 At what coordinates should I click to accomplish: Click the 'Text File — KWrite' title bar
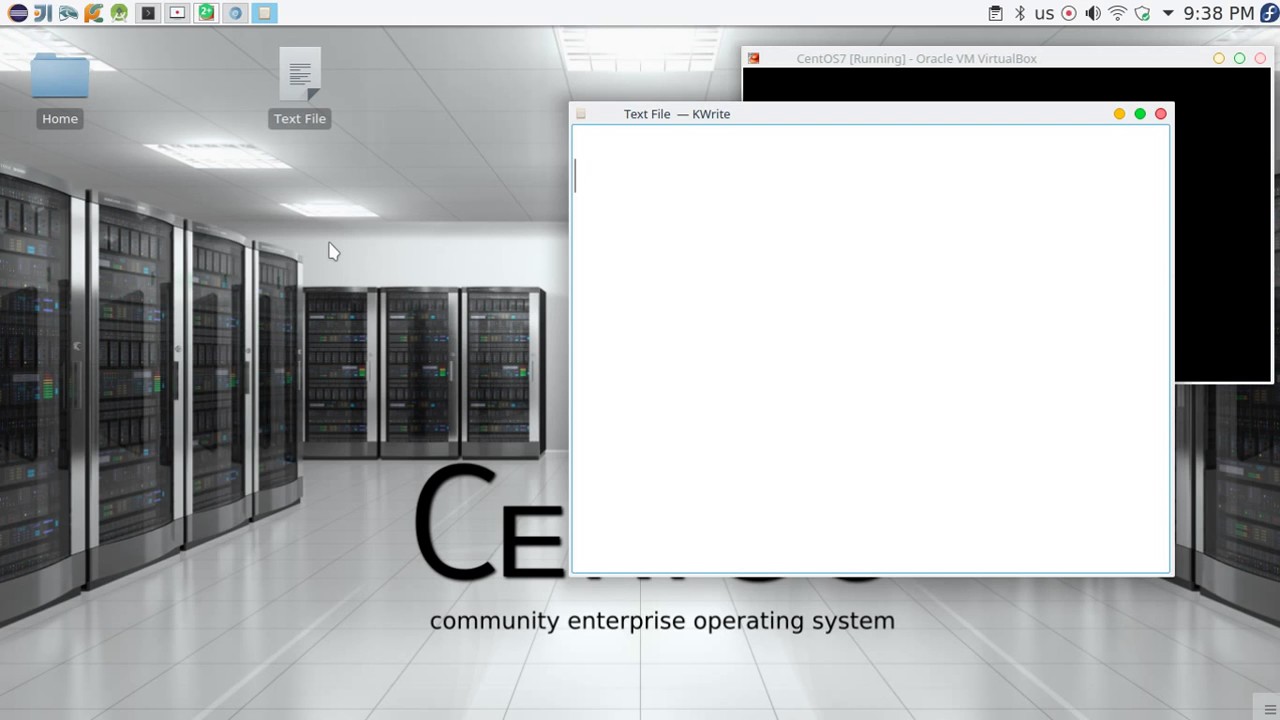pyautogui.click(x=677, y=114)
